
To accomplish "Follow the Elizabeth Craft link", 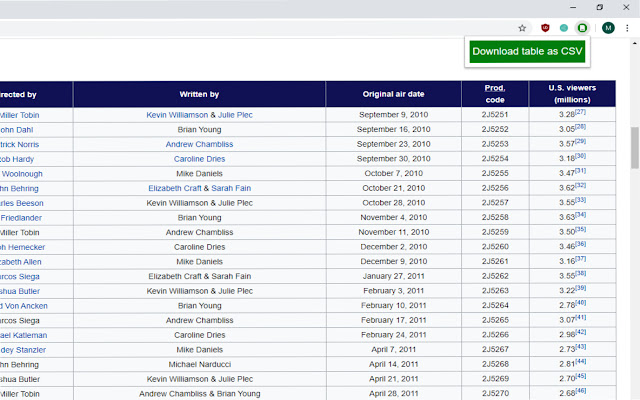I will point(176,188).
